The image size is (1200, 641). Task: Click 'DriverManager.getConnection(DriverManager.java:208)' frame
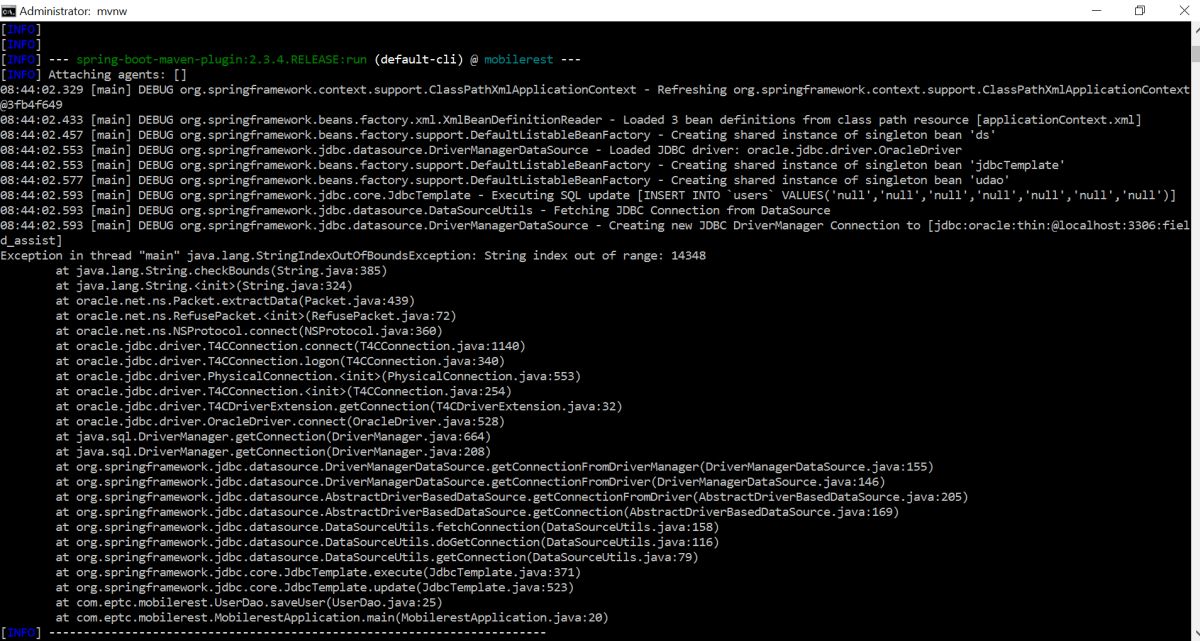point(273,451)
